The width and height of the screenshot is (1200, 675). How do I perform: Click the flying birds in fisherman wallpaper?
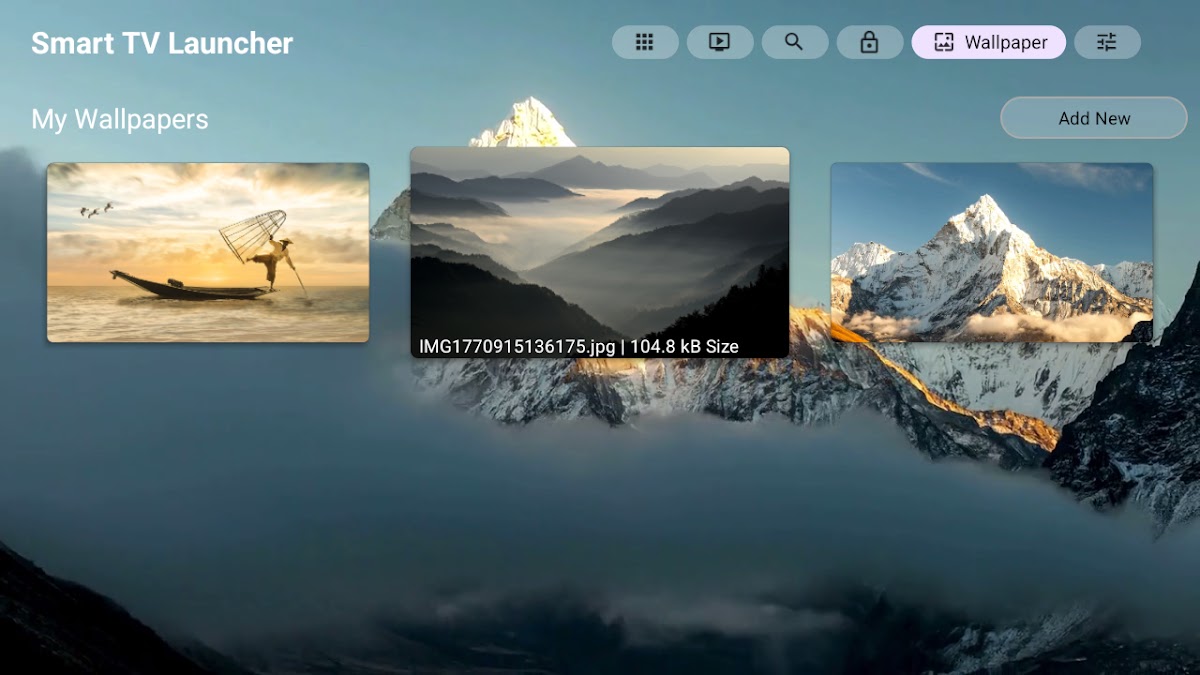tap(95, 210)
